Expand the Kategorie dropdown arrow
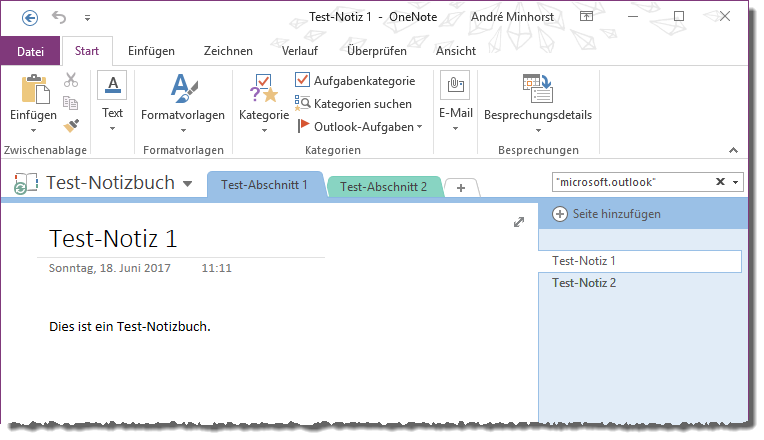The height and width of the screenshot is (440, 764). (264, 130)
